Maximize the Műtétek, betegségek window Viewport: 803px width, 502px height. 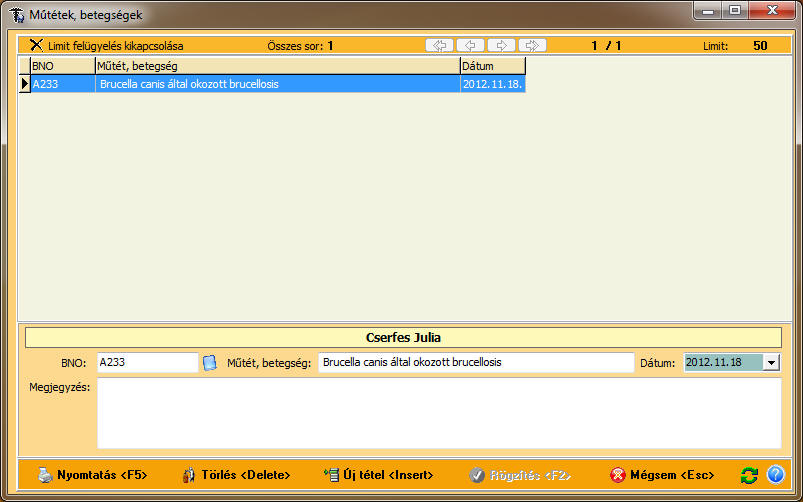coord(735,10)
